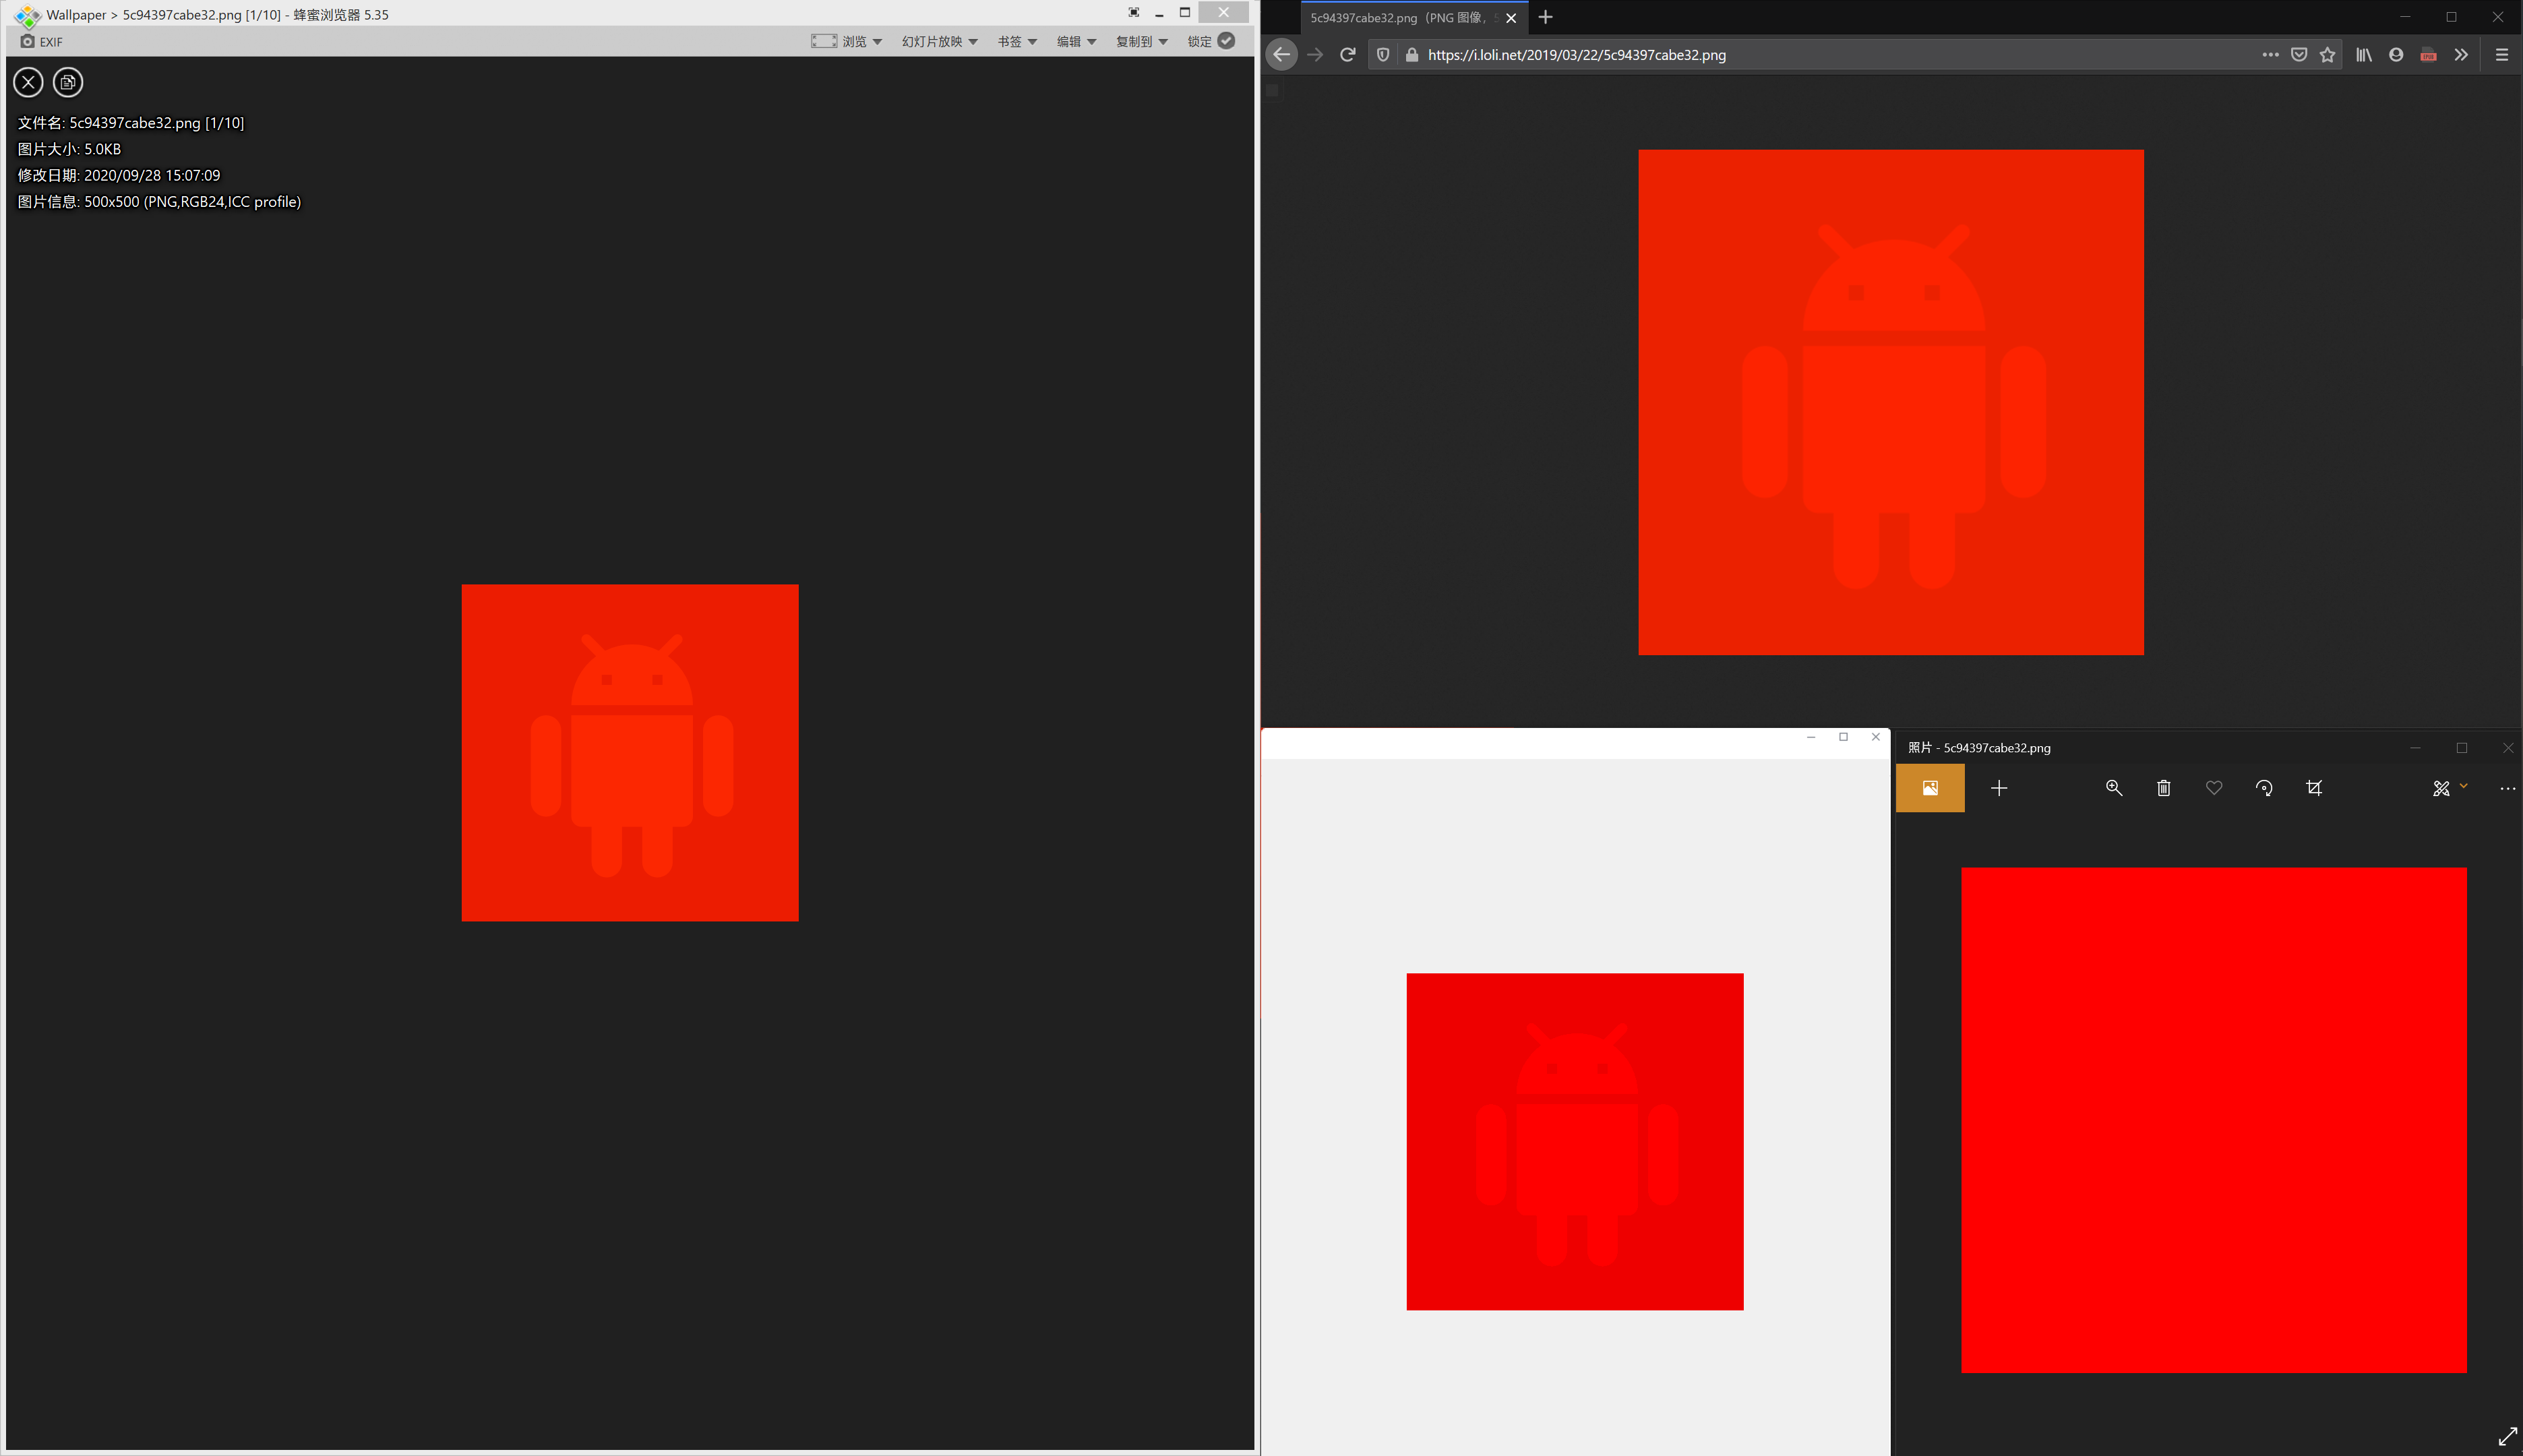Screen dimensions: 2523x1456
Task: Expand the 复制到 dropdown
Action: coord(1142,41)
